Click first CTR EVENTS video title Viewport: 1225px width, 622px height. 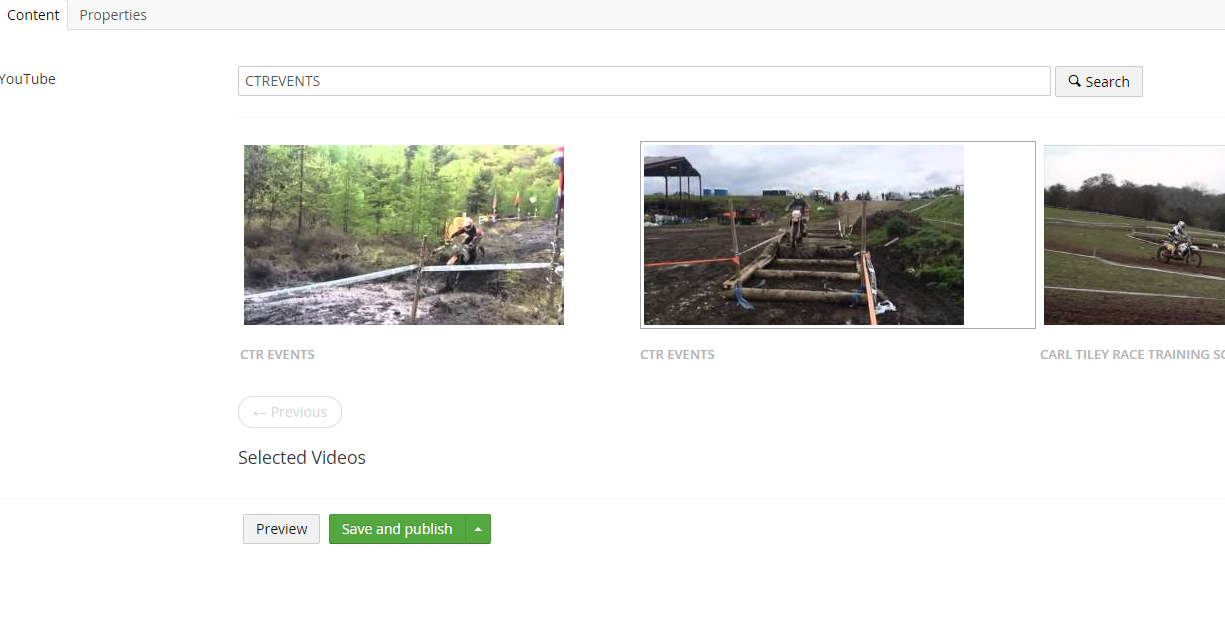click(x=277, y=355)
